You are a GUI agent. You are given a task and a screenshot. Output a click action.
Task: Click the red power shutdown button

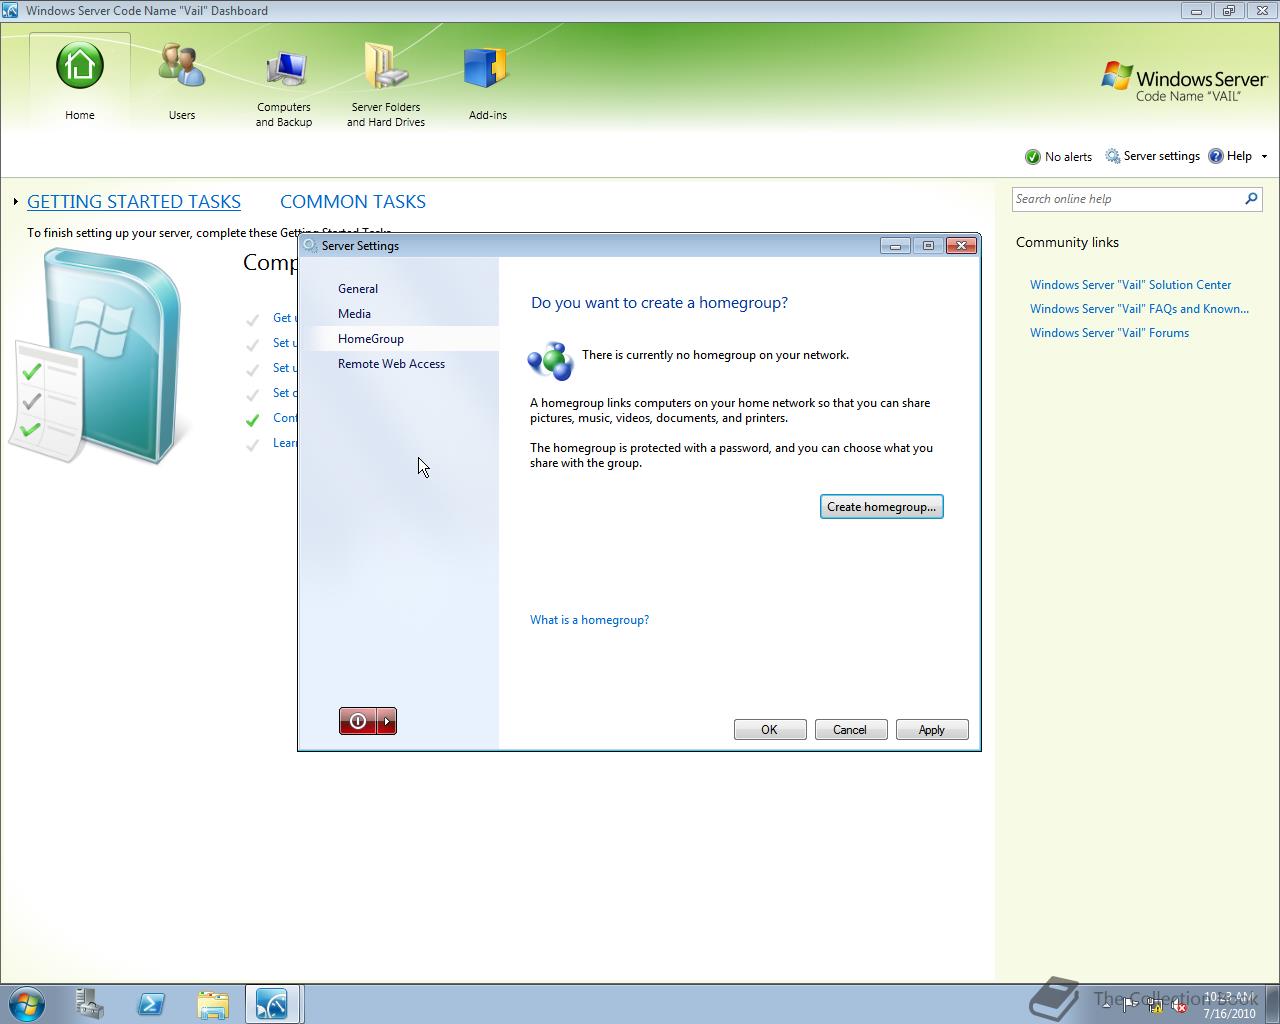point(358,721)
